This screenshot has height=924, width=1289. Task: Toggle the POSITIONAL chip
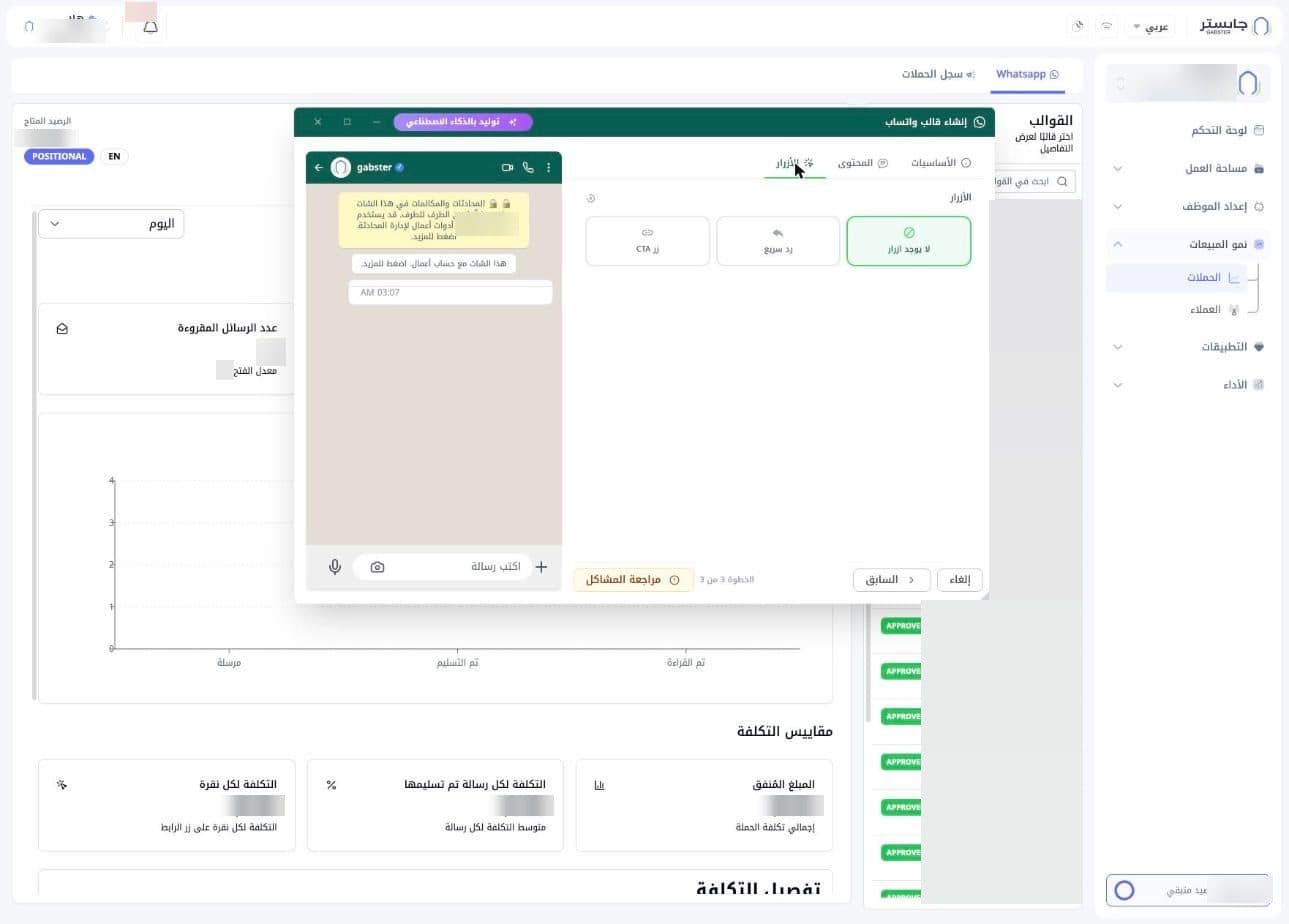tap(59, 156)
